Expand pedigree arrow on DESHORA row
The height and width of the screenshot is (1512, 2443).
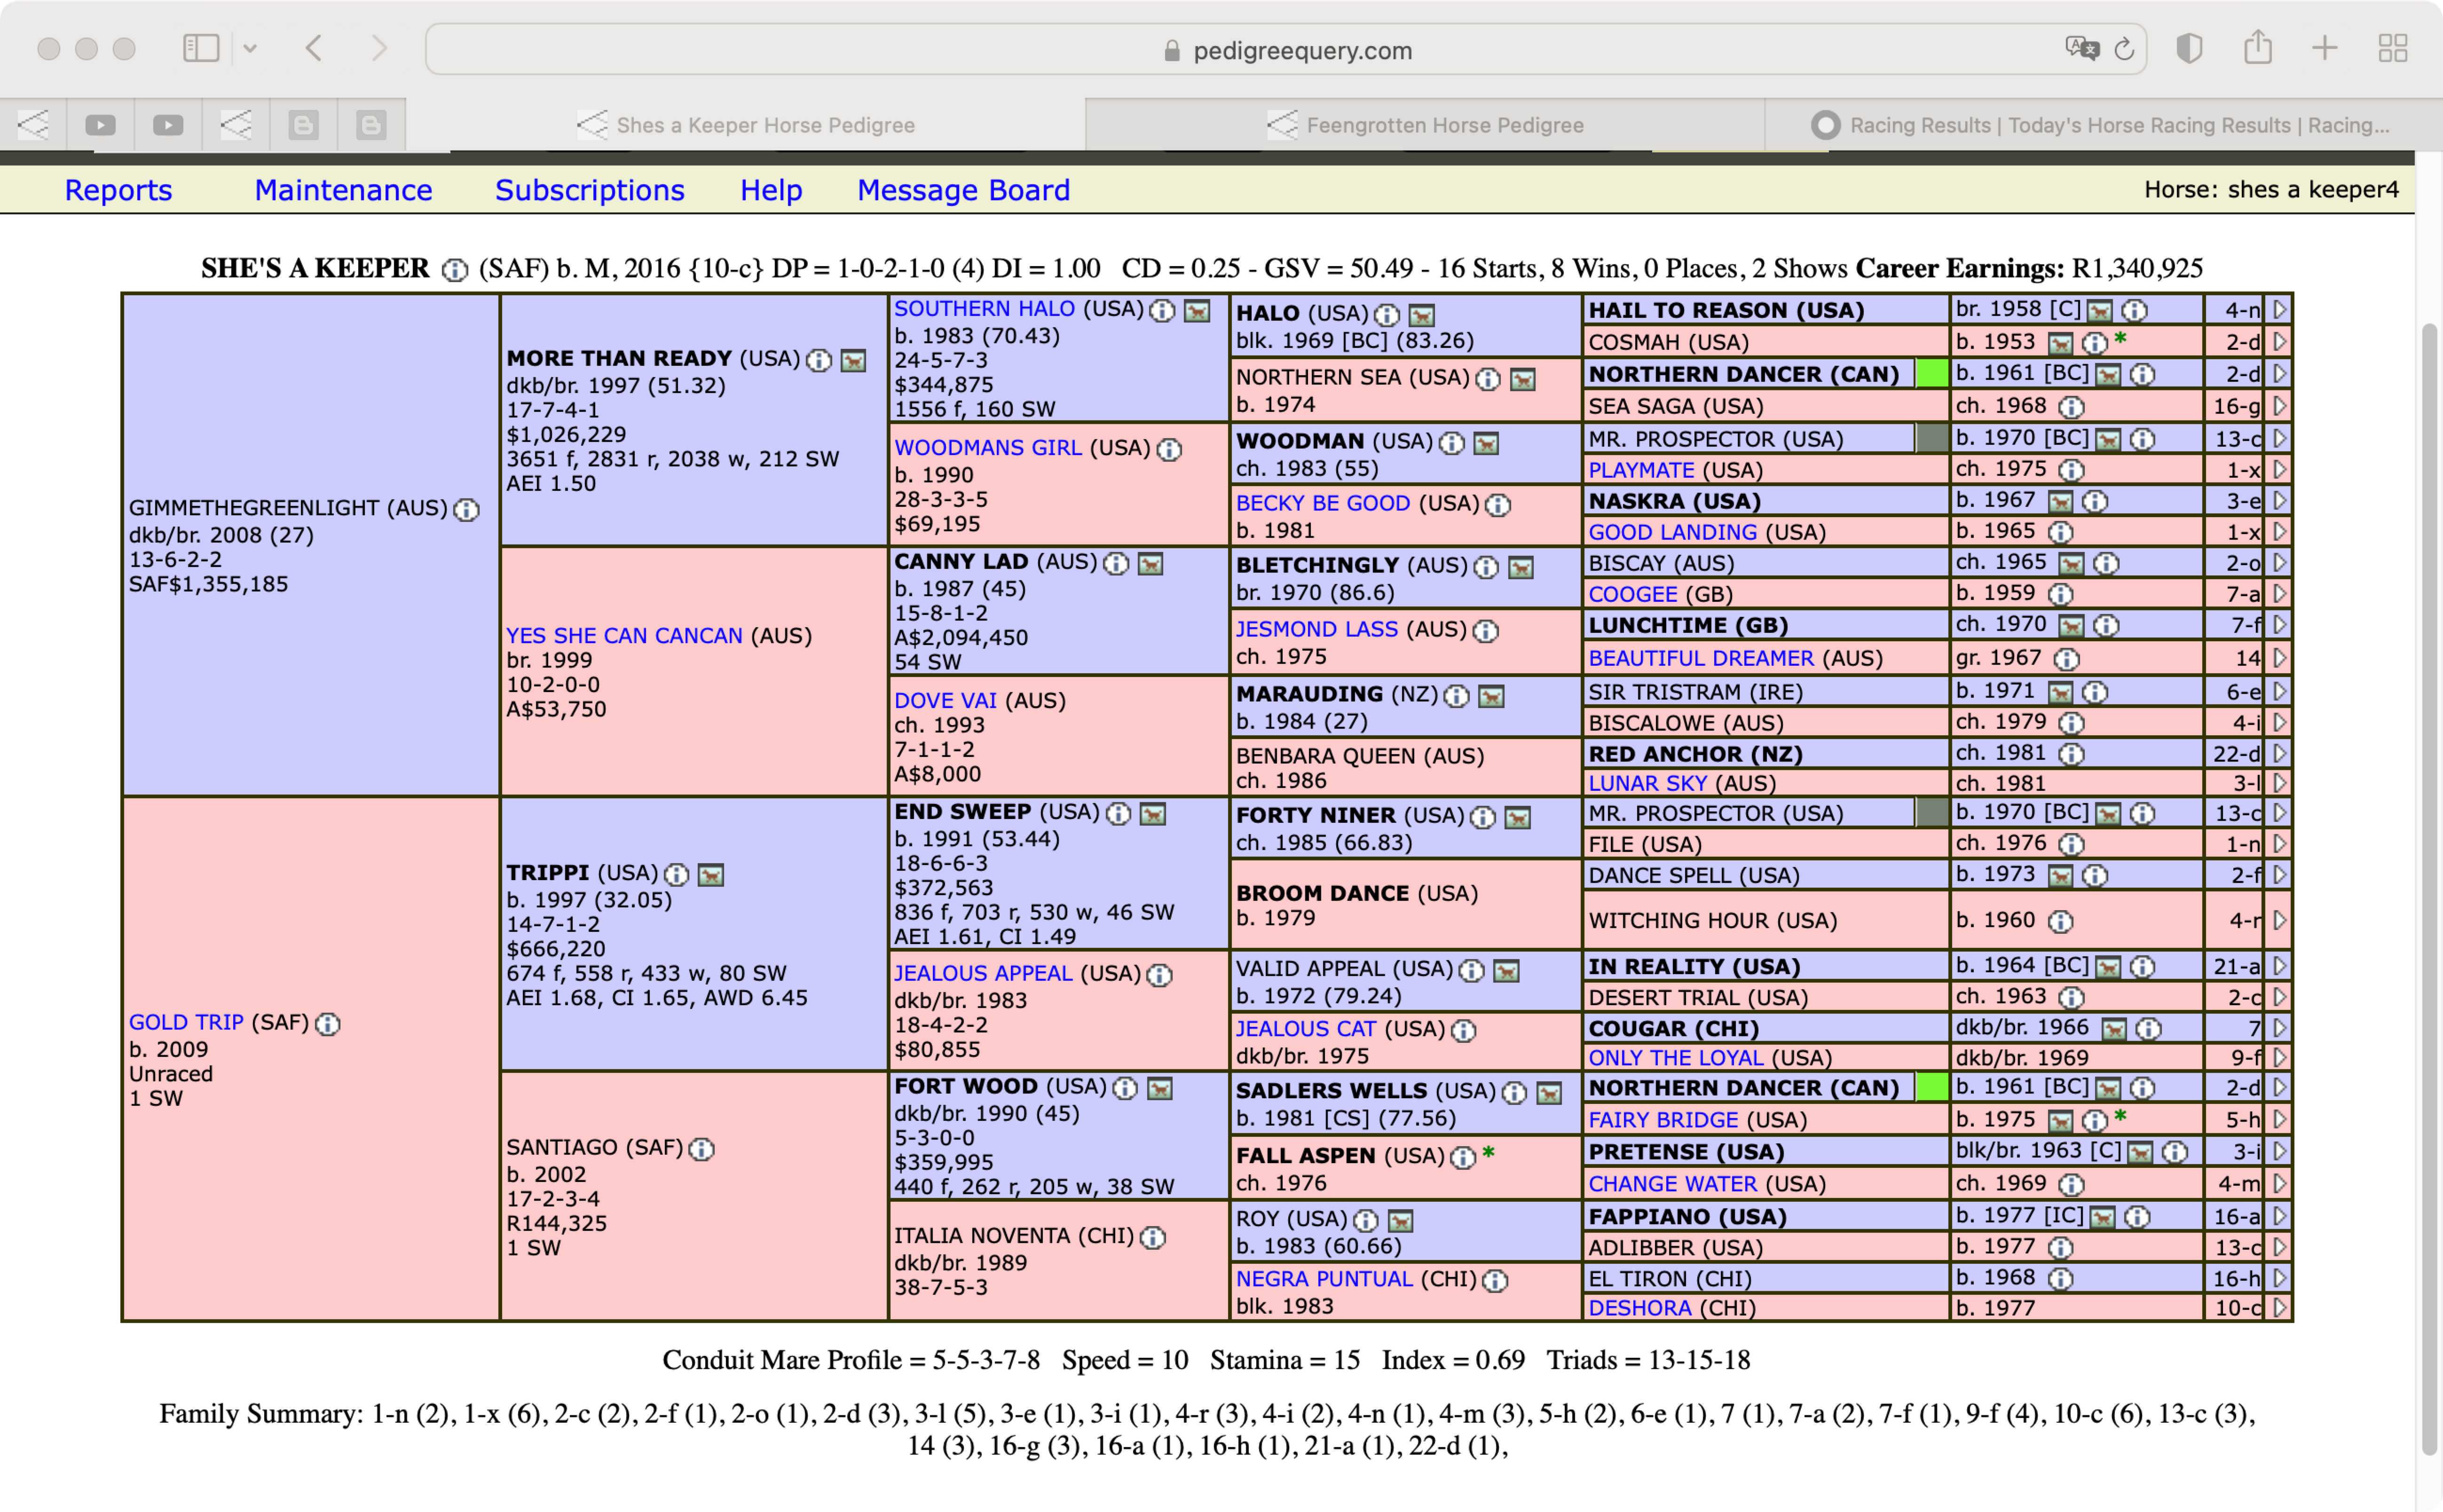point(2279,1307)
